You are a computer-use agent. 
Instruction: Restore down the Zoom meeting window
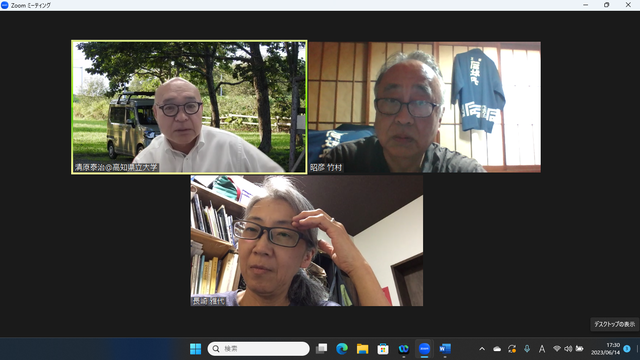[607, 5]
